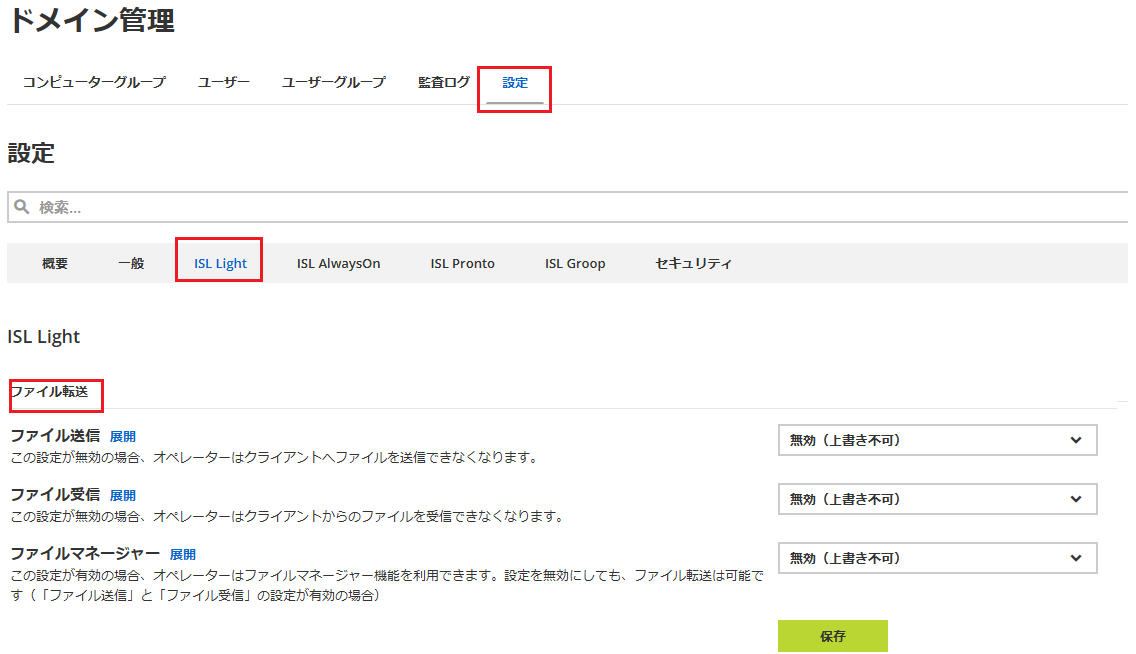Switch to ISL AlwaysOn settings

(x=338, y=264)
